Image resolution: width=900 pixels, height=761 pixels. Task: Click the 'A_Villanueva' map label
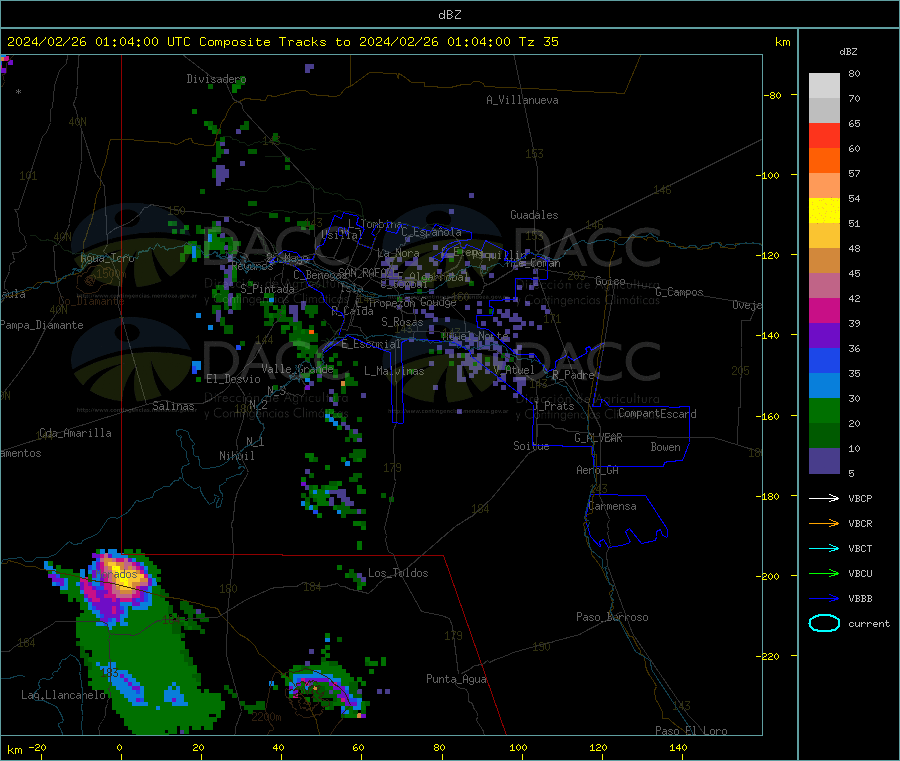pyautogui.click(x=522, y=100)
